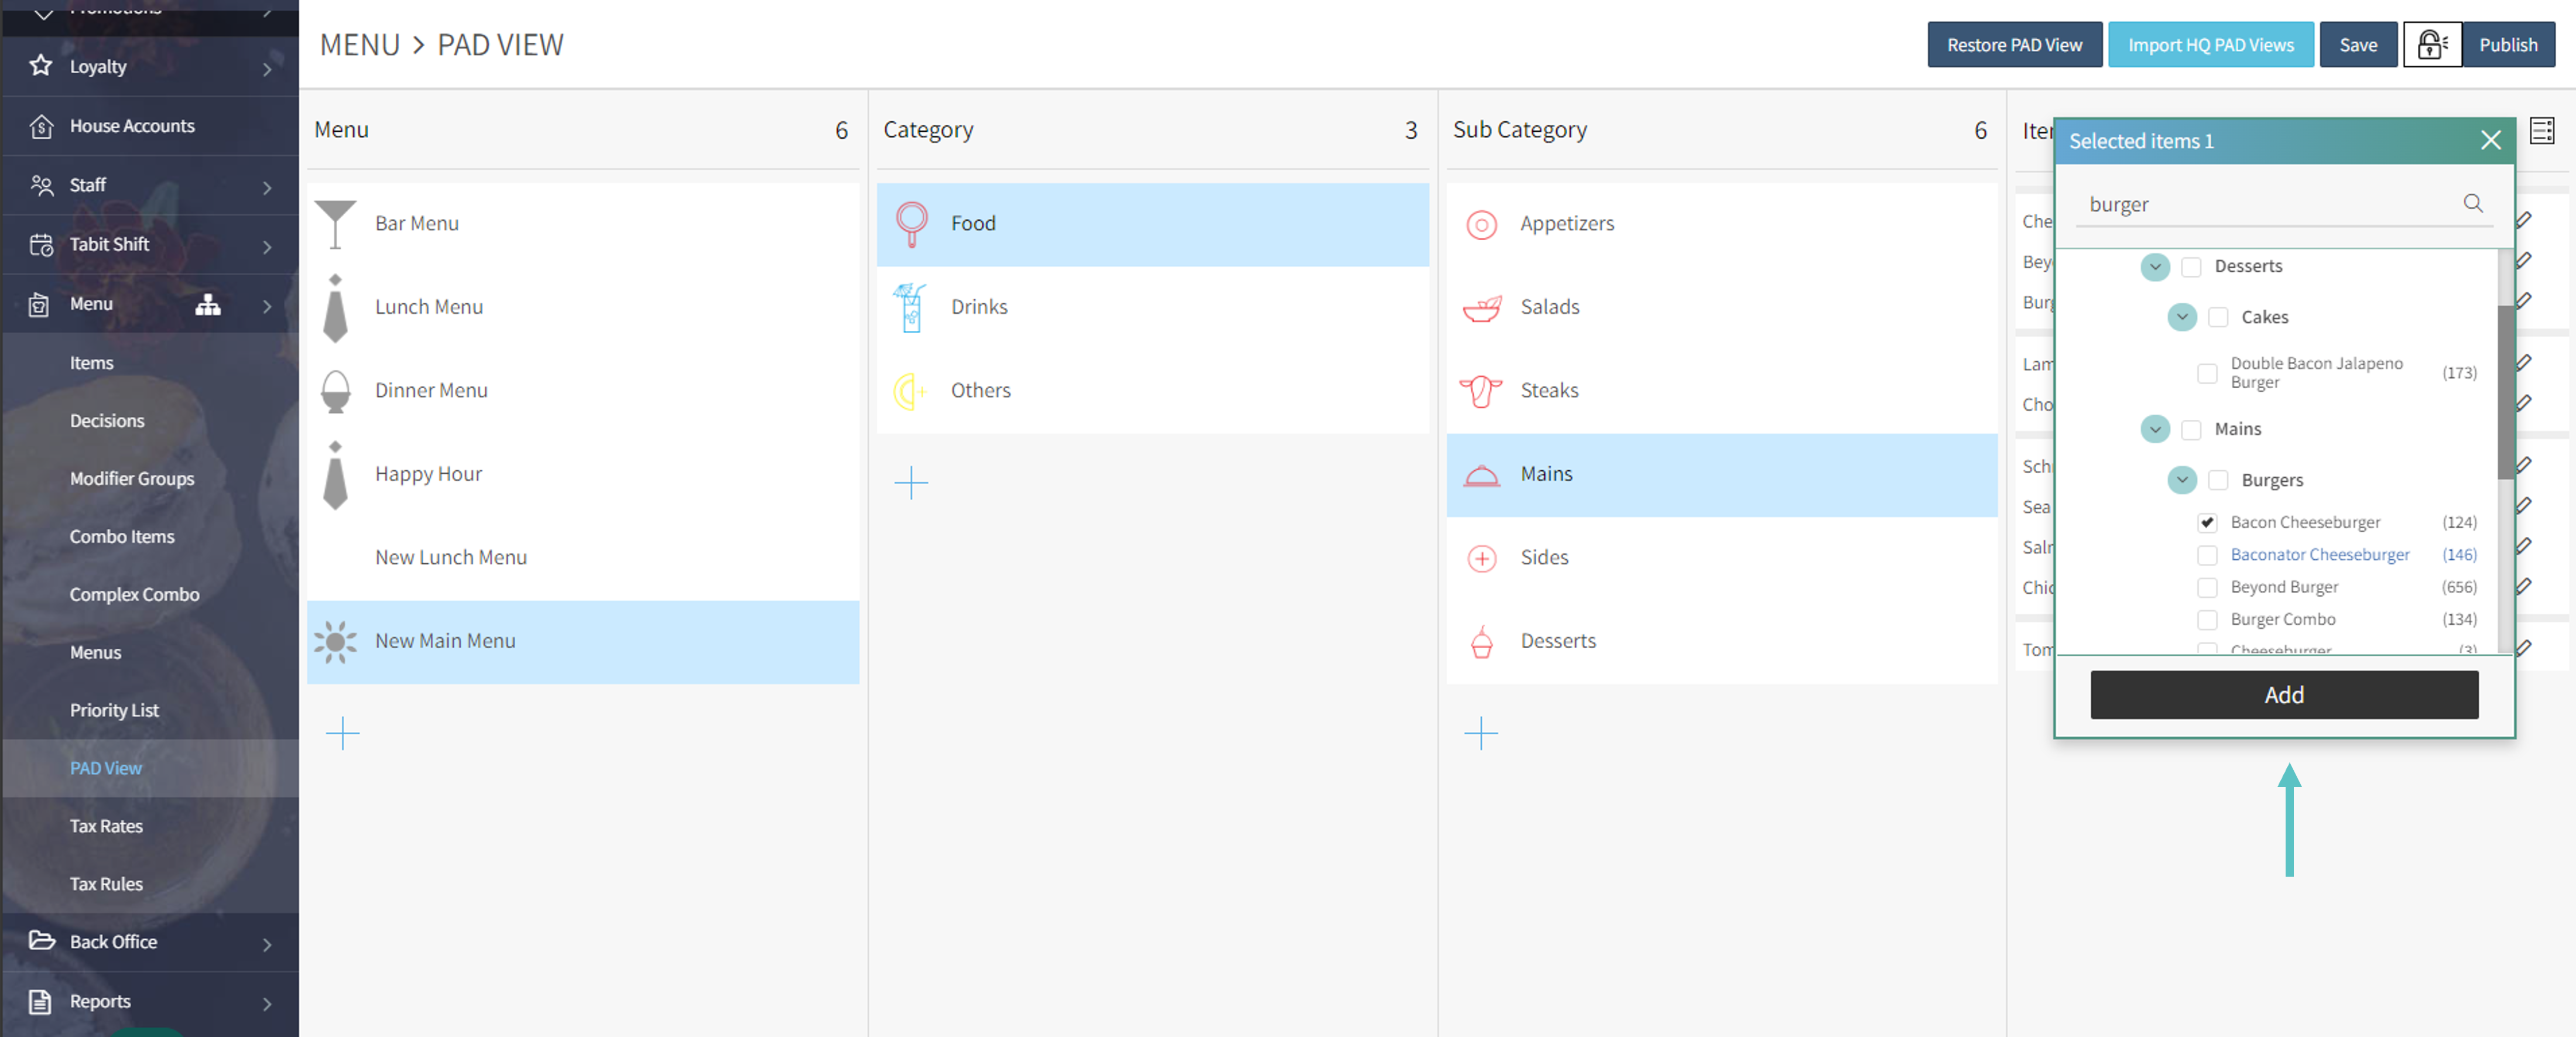The width and height of the screenshot is (2576, 1037).
Task: Collapse the Burgers group chevron
Action: pos(2182,480)
